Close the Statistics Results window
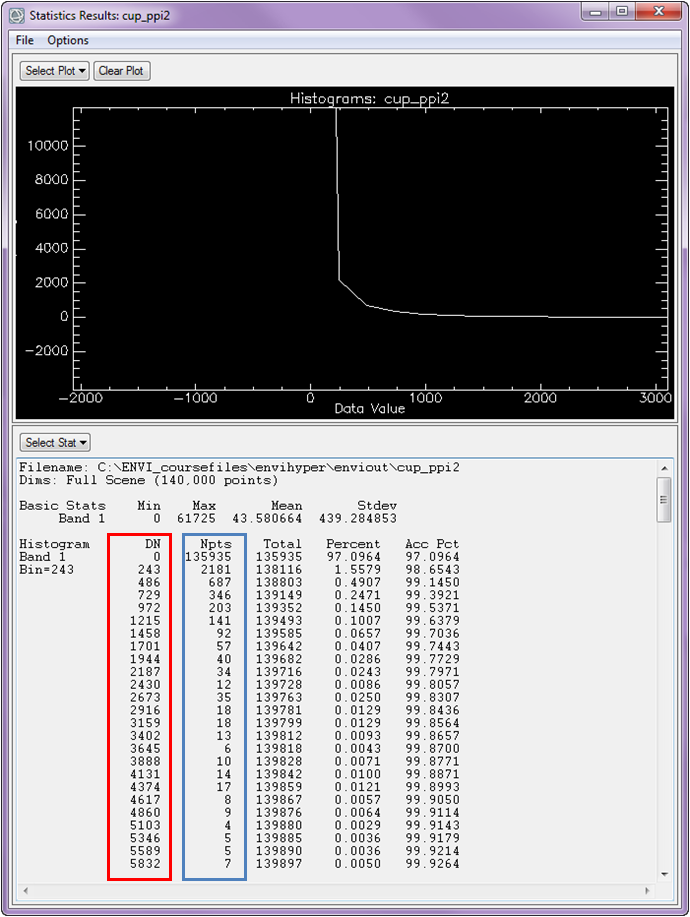Image resolution: width=690 pixels, height=917 pixels. (656, 12)
